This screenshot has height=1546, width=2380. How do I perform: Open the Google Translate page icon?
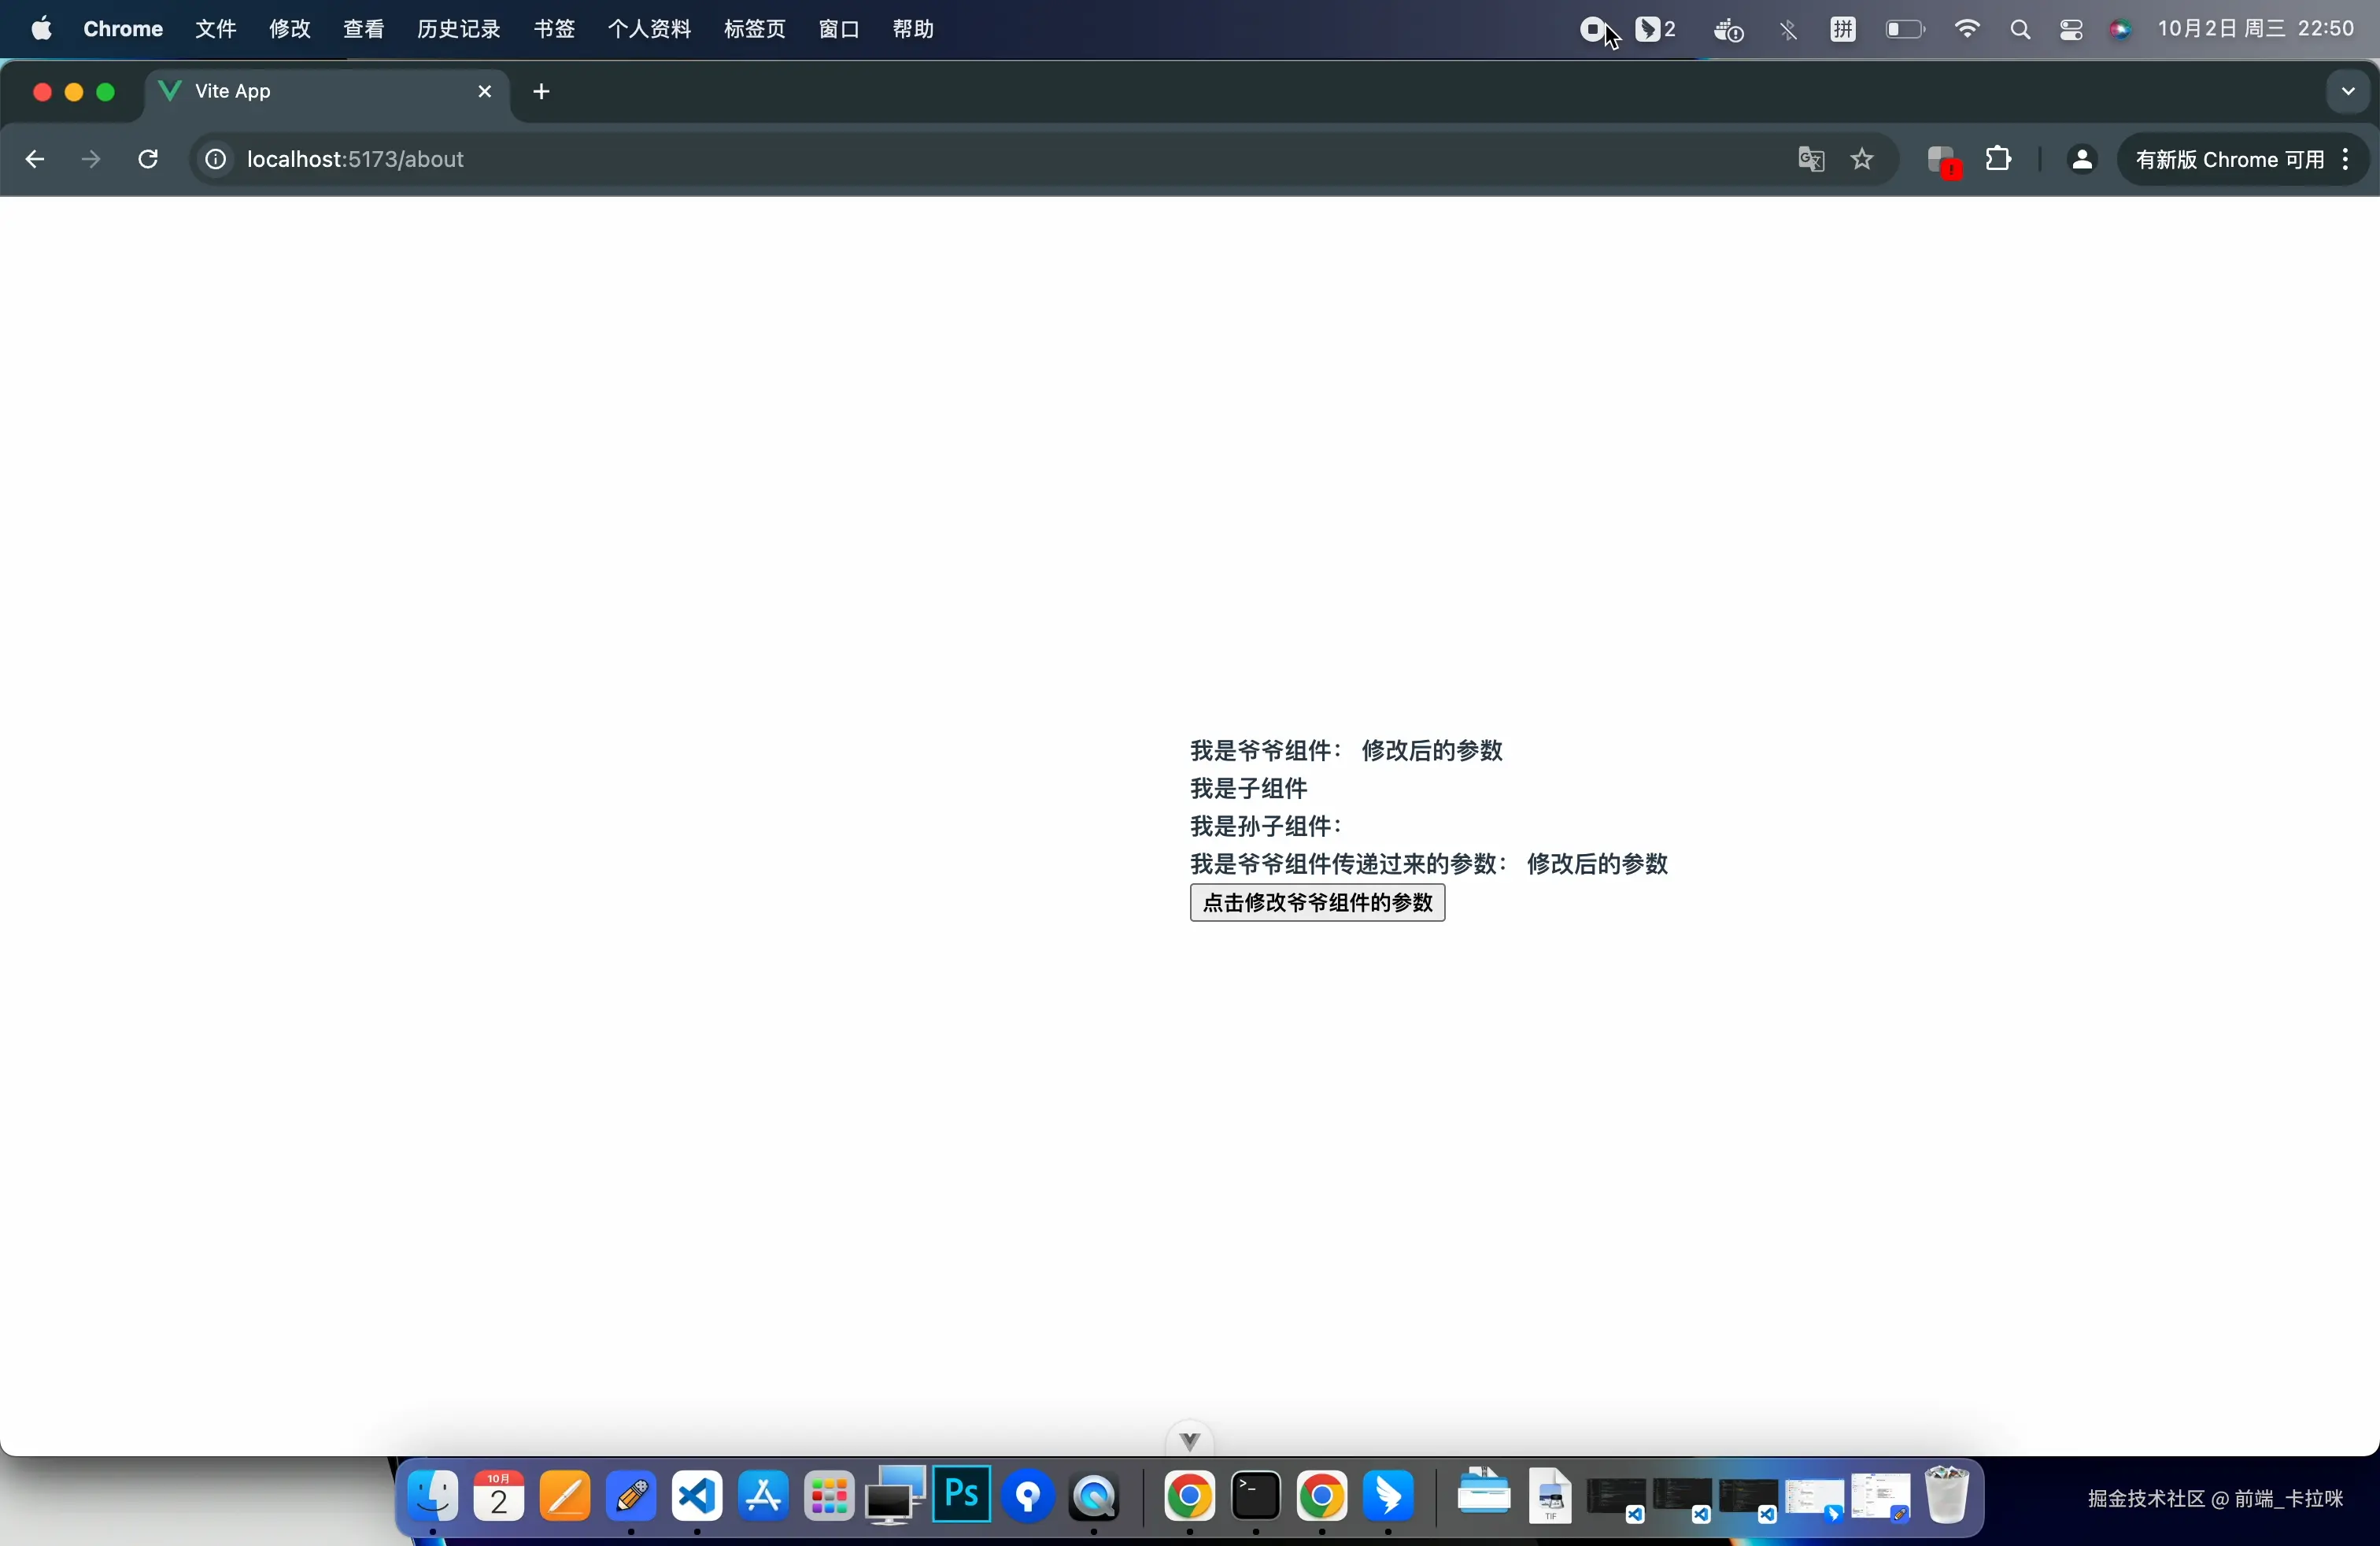[x=1811, y=159]
